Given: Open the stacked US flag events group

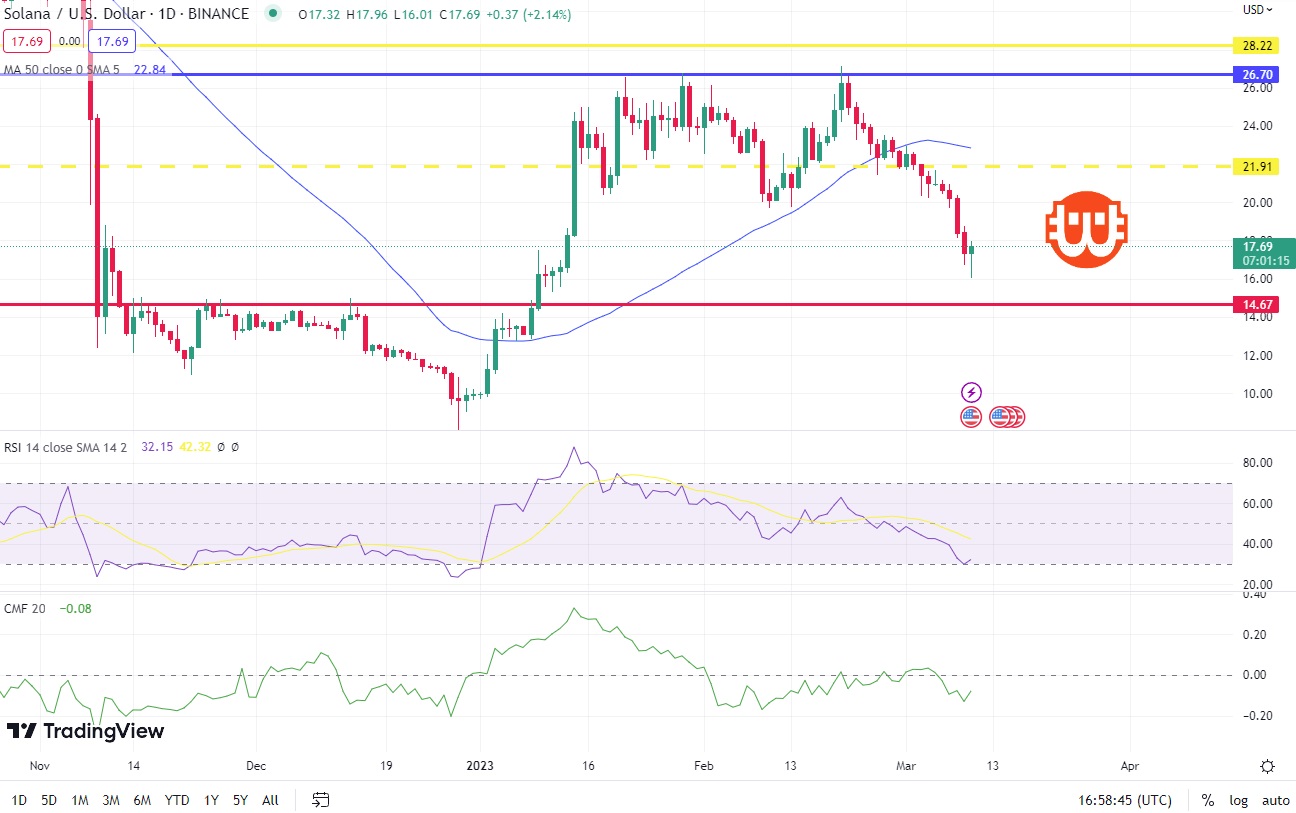Looking at the screenshot, I should click(1007, 417).
